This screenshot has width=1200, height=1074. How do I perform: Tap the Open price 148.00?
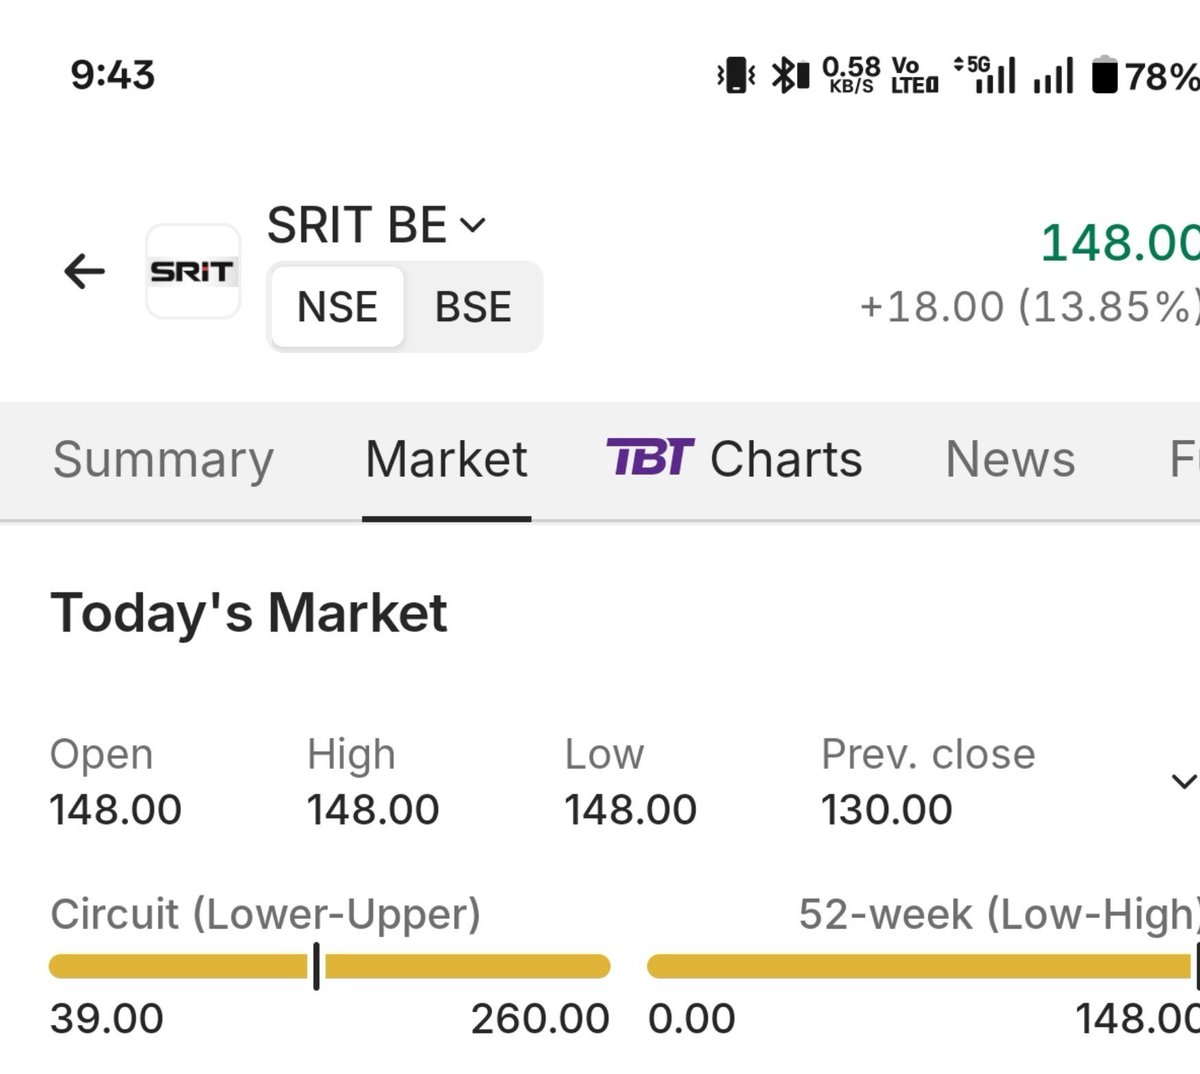[x=116, y=810]
